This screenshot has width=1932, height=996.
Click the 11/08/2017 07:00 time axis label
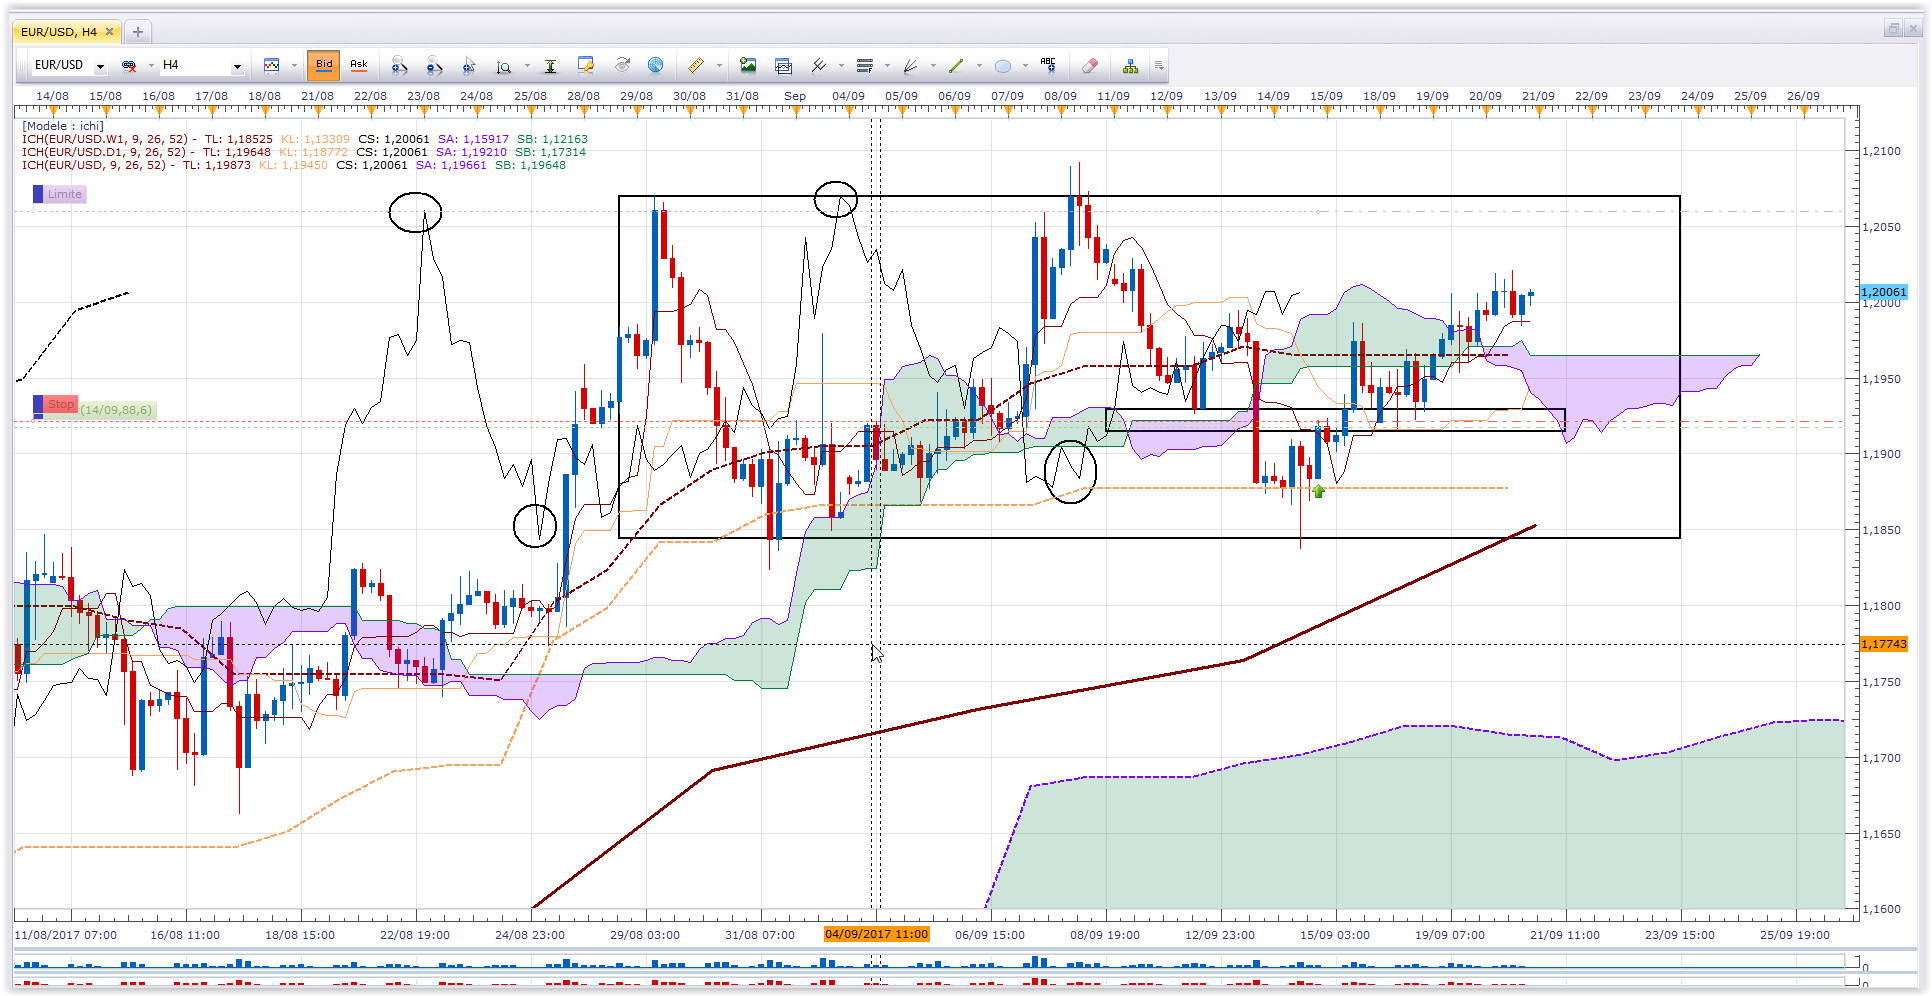[66, 935]
